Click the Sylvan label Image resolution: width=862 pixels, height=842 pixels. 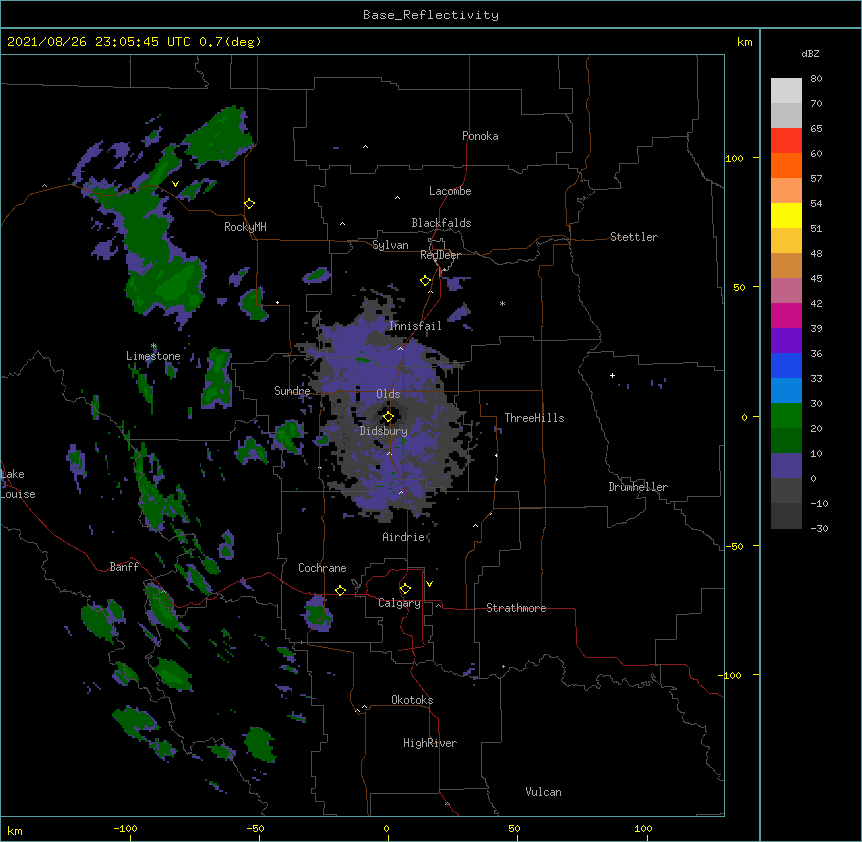(390, 245)
